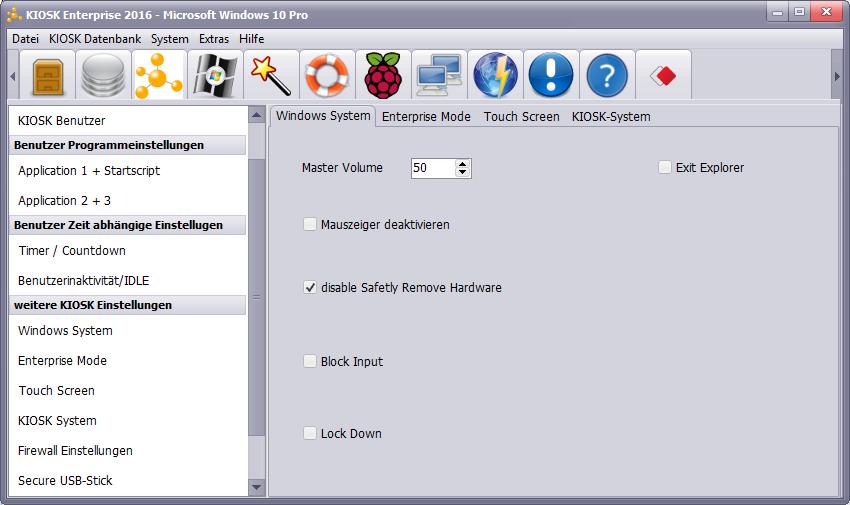
Task: Switch to the Windows System tab
Action: [x=323, y=116]
